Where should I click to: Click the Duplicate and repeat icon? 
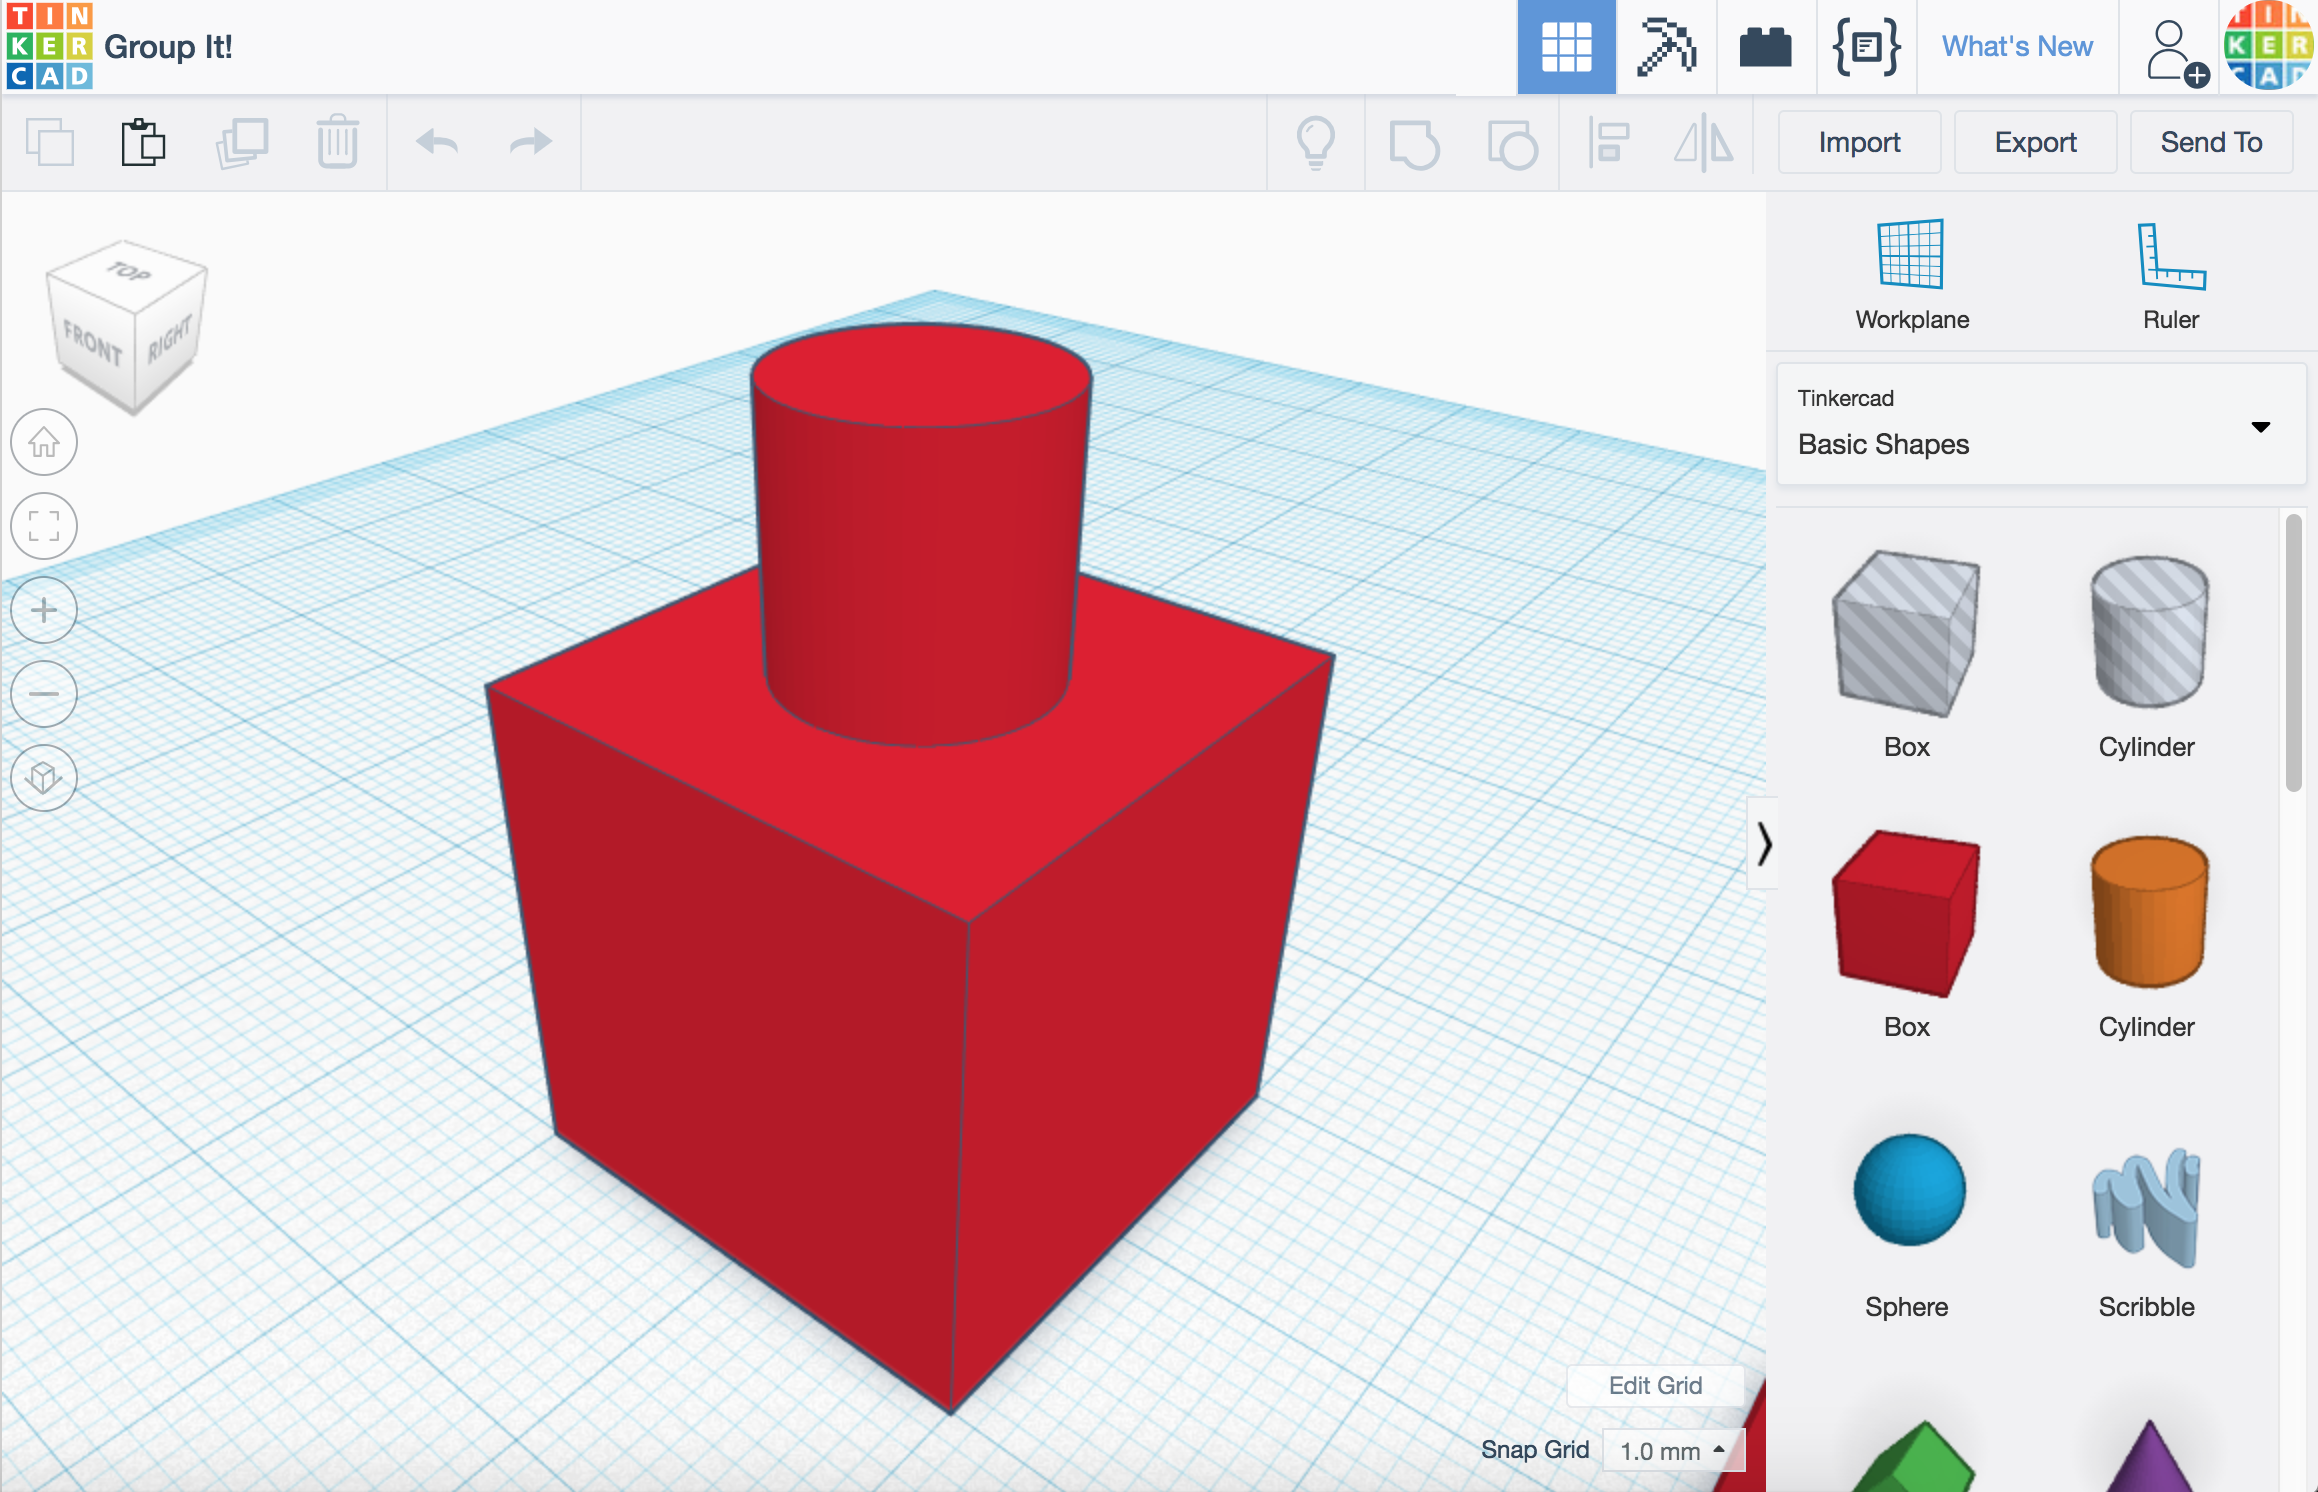242,143
